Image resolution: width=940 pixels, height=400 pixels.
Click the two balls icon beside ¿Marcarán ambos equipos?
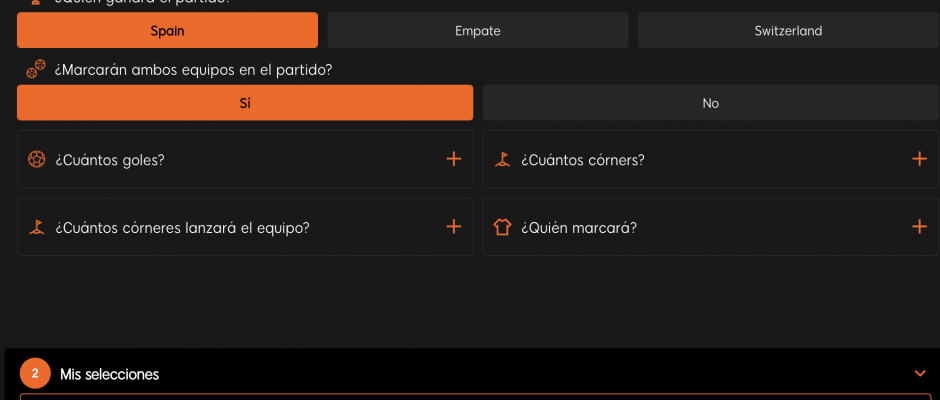click(35, 69)
